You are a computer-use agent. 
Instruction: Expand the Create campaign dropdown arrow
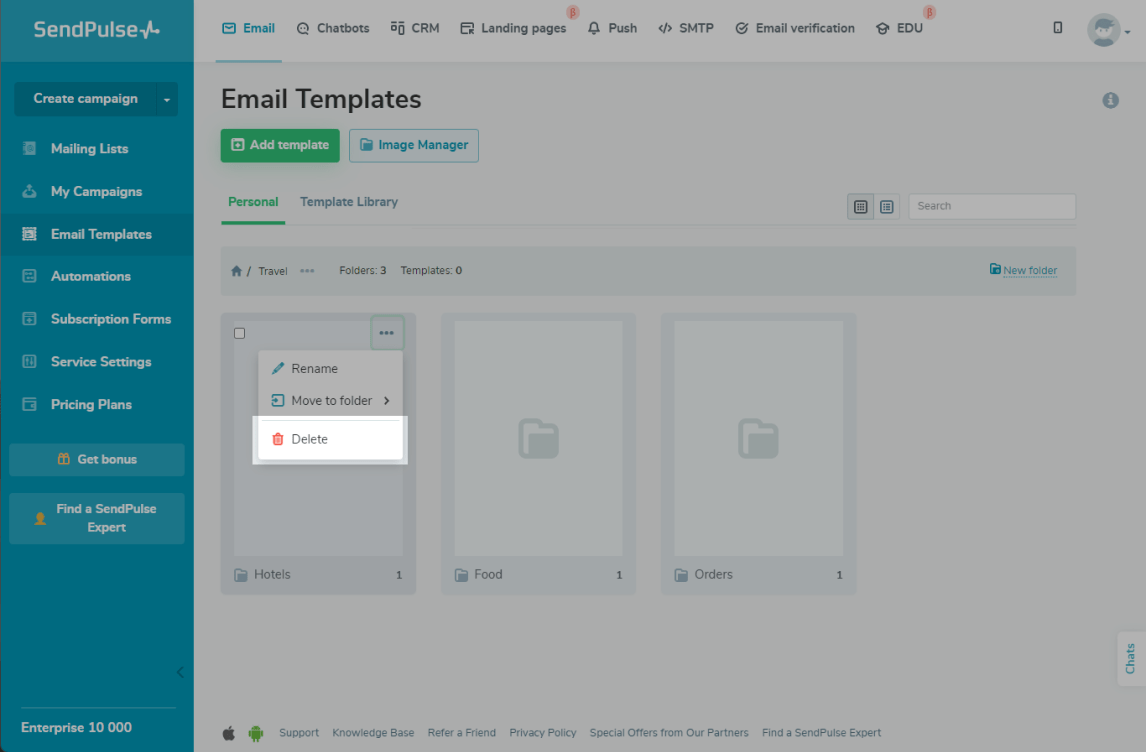point(167,99)
